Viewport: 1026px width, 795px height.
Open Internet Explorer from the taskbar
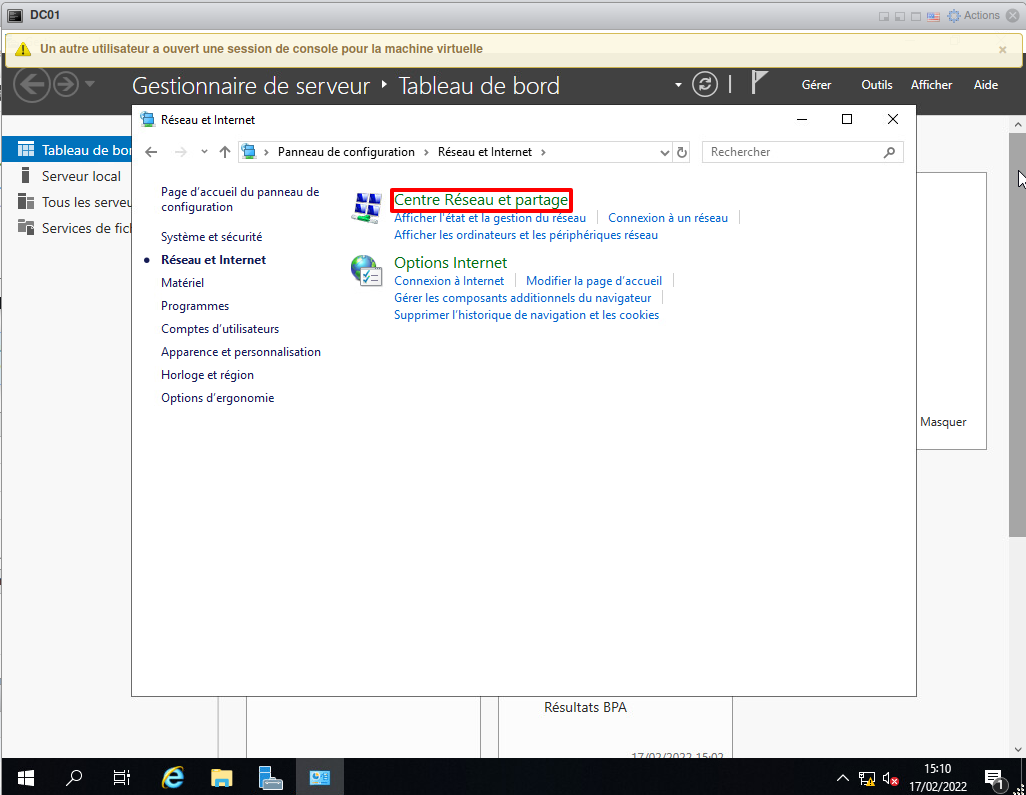pyautogui.click(x=173, y=777)
